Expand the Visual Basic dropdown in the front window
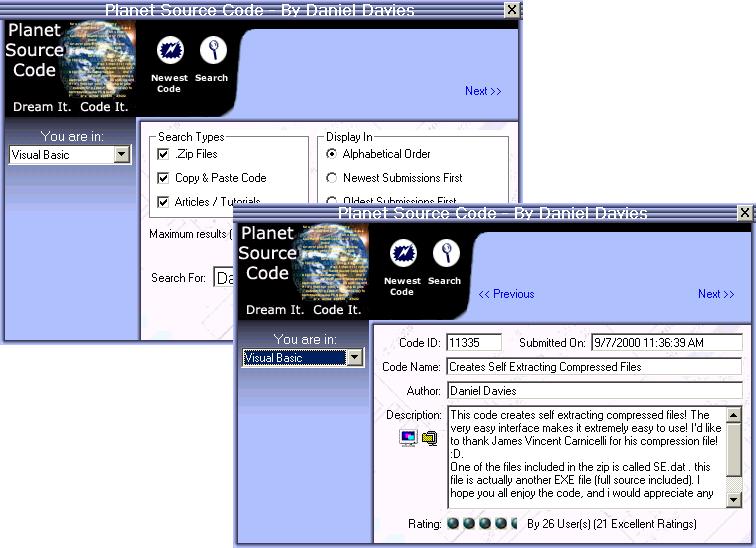 [x=354, y=358]
